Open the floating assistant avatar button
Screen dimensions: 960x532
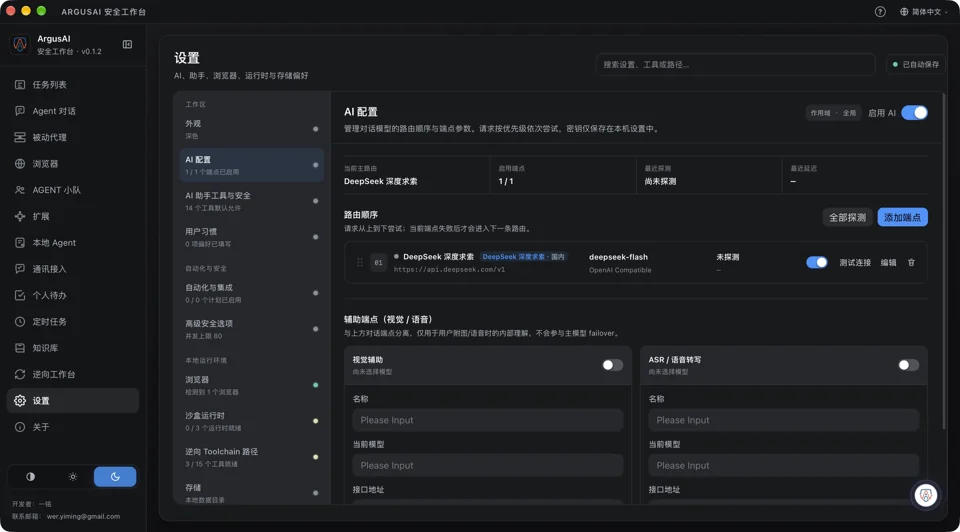pos(926,495)
